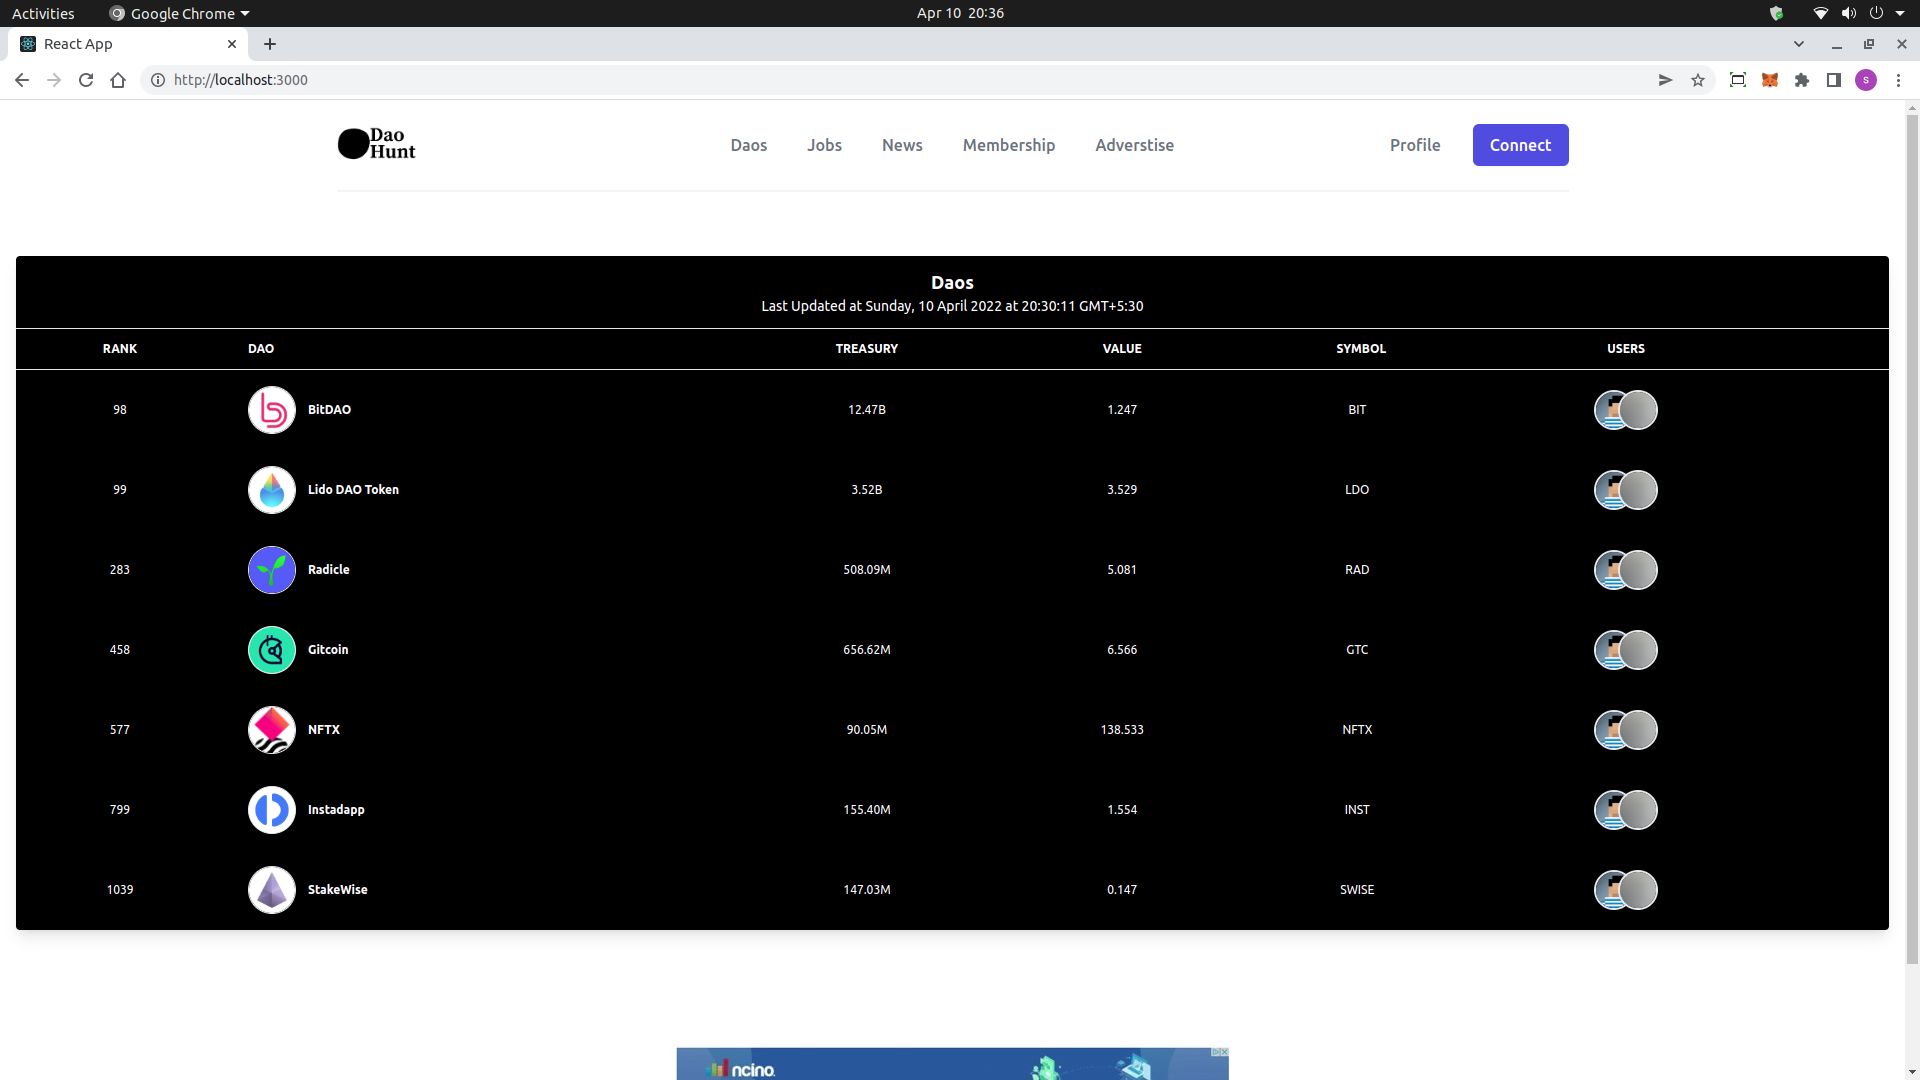Click the TREASURY column header
Image resolution: width=1920 pixels, height=1080 pixels.
pos(867,349)
